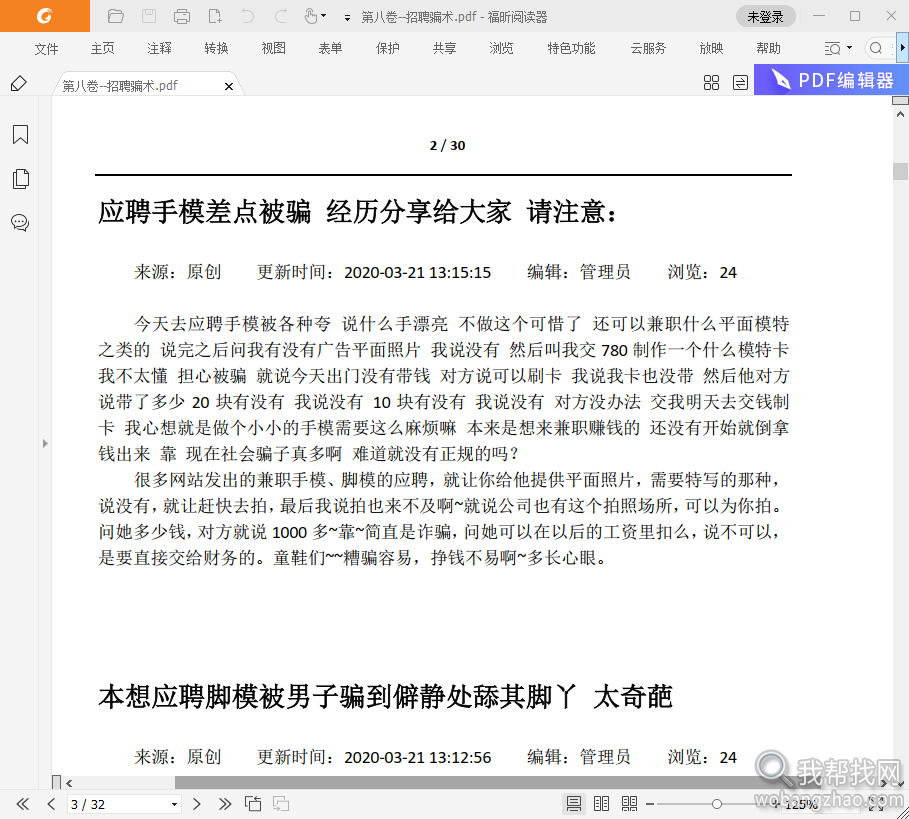The image size is (909, 819).
Task: Click vertical scrollbar up arrow
Action: point(900,115)
